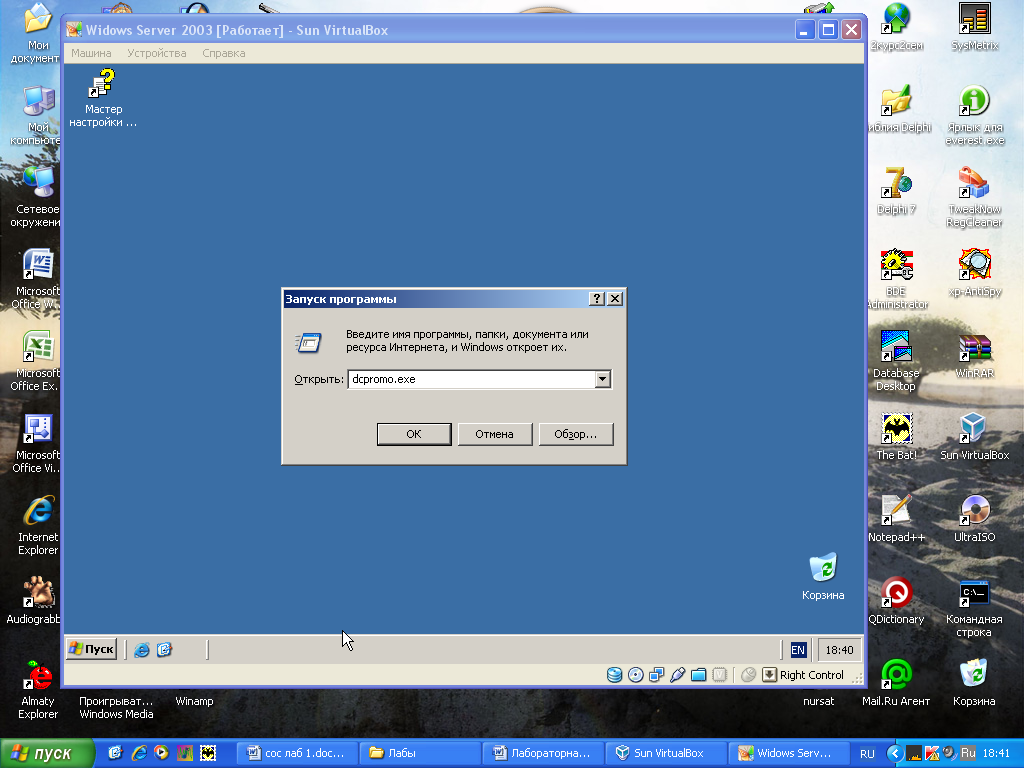Expand the Открыть combo box dropdown arrow
The image size is (1024, 768).
click(602, 379)
